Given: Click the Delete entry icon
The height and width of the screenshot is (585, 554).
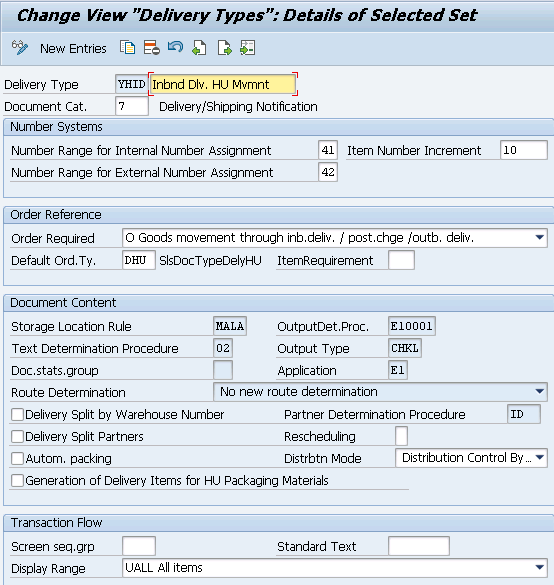Looking at the screenshot, I should point(151,48).
